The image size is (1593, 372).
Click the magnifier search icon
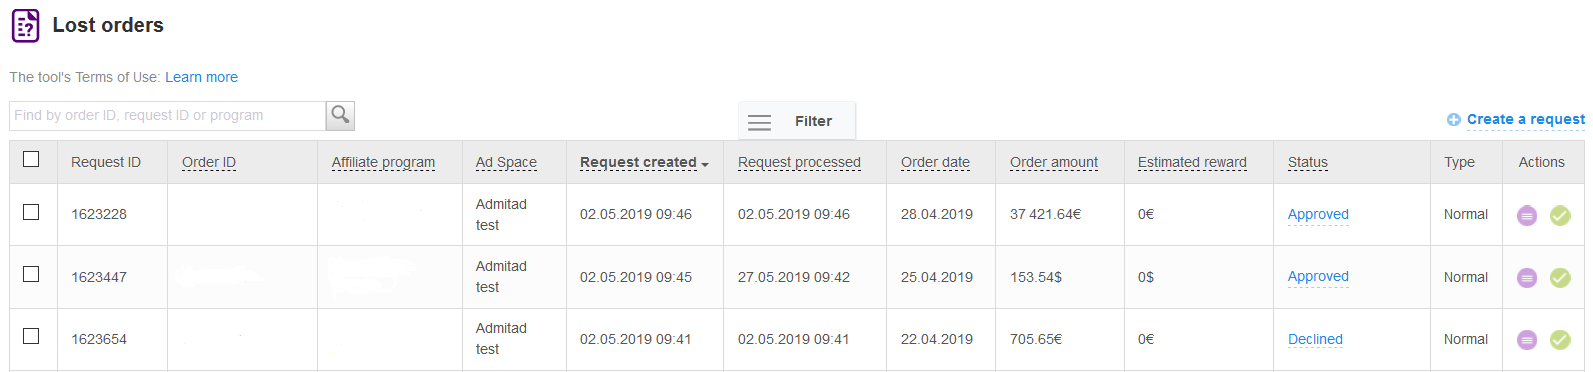click(x=340, y=115)
